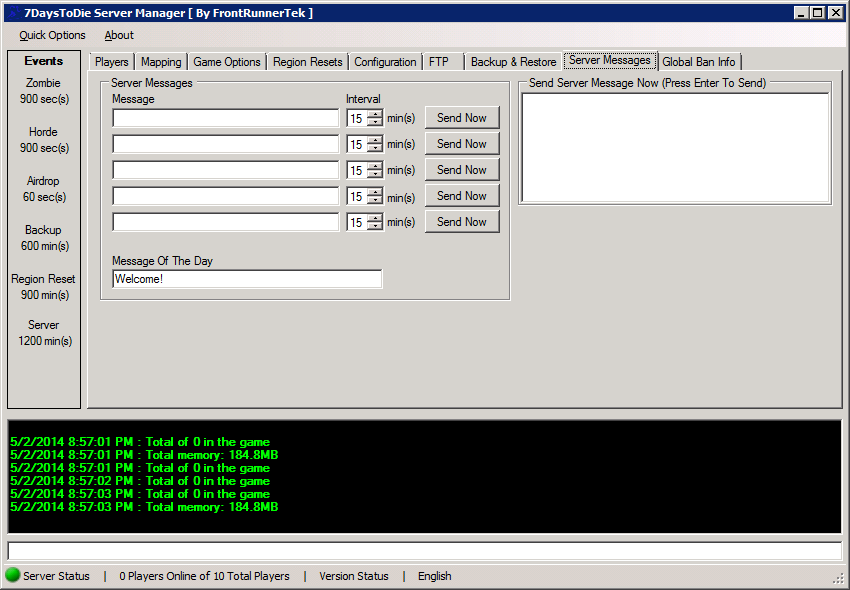Click the second row Send Now button
Viewport: 850px width, 590px height.
462,144
